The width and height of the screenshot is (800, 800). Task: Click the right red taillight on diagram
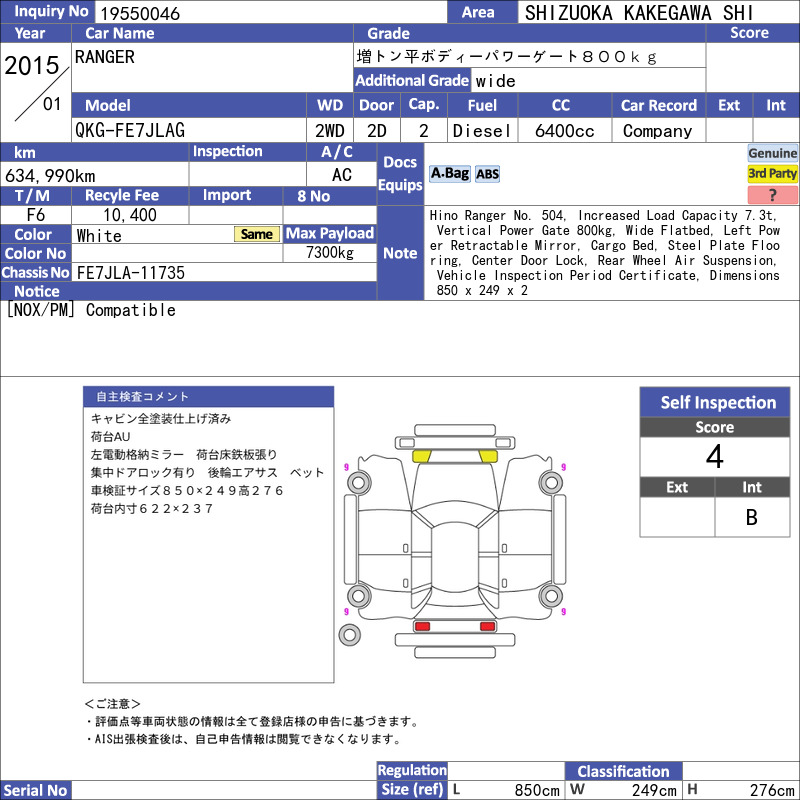487,626
